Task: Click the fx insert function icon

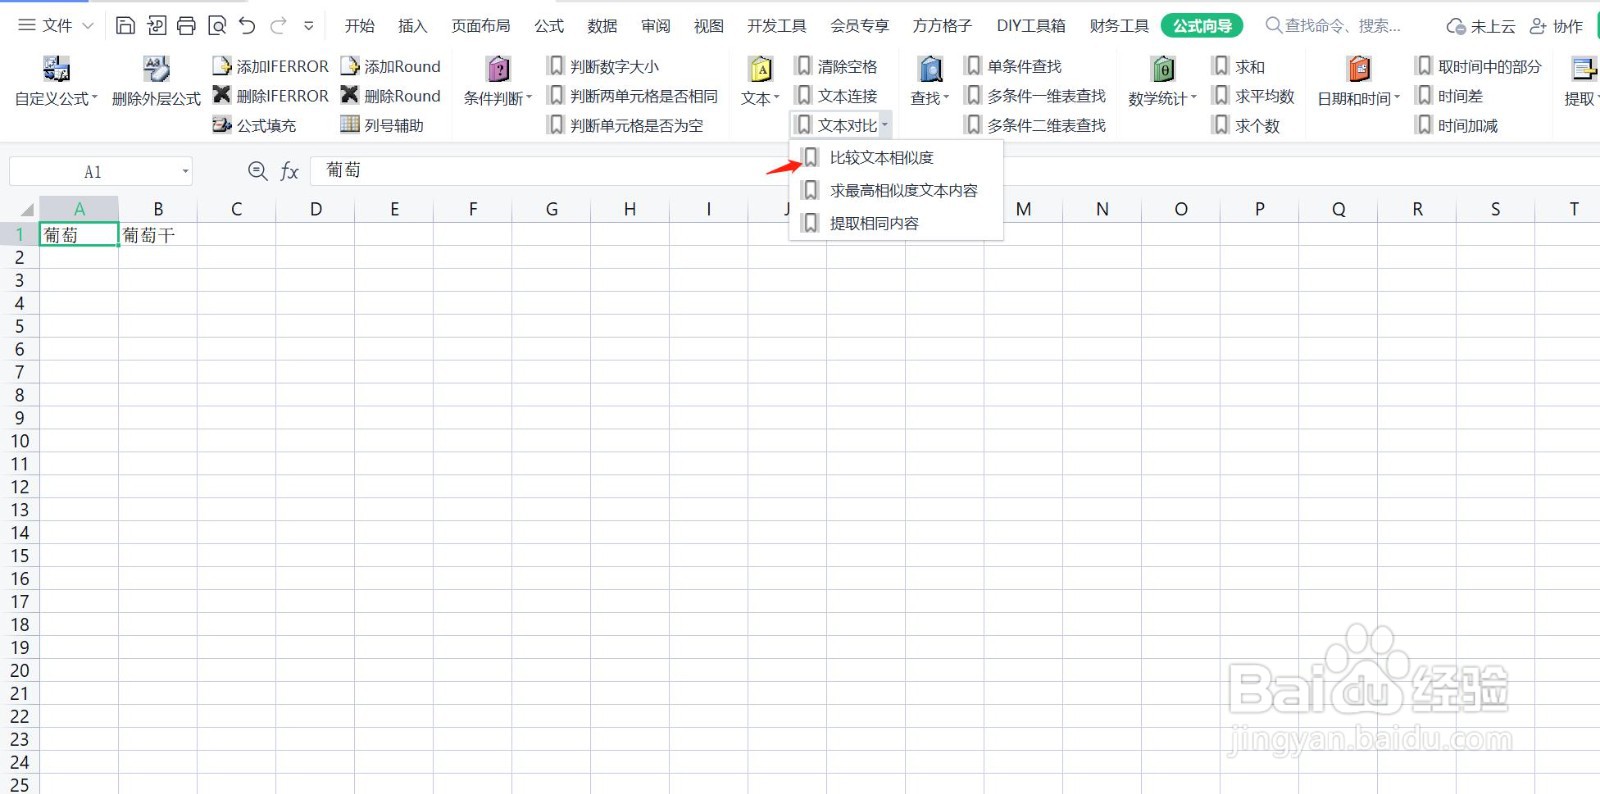Action: pyautogui.click(x=290, y=171)
